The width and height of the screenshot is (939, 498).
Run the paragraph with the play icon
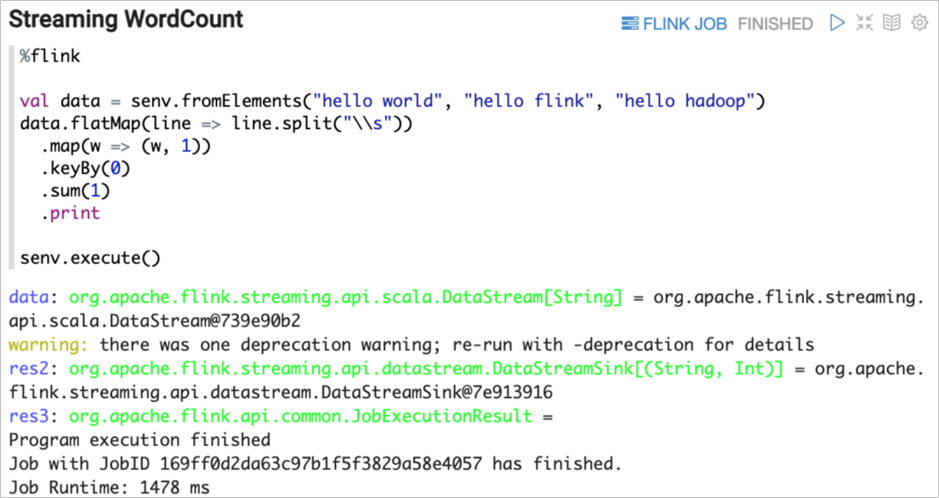point(837,23)
